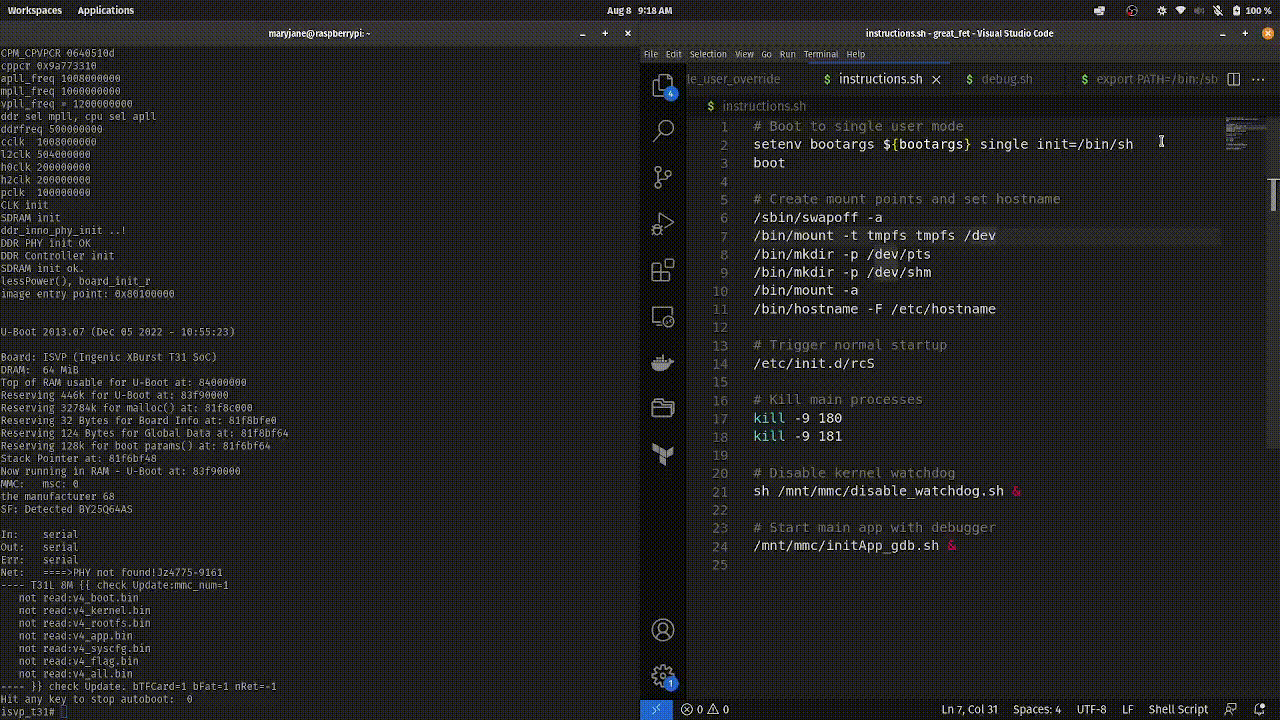Image resolution: width=1280 pixels, height=720 pixels.
Task: Click the Accounts icon in activity bar
Action: (x=663, y=630)
